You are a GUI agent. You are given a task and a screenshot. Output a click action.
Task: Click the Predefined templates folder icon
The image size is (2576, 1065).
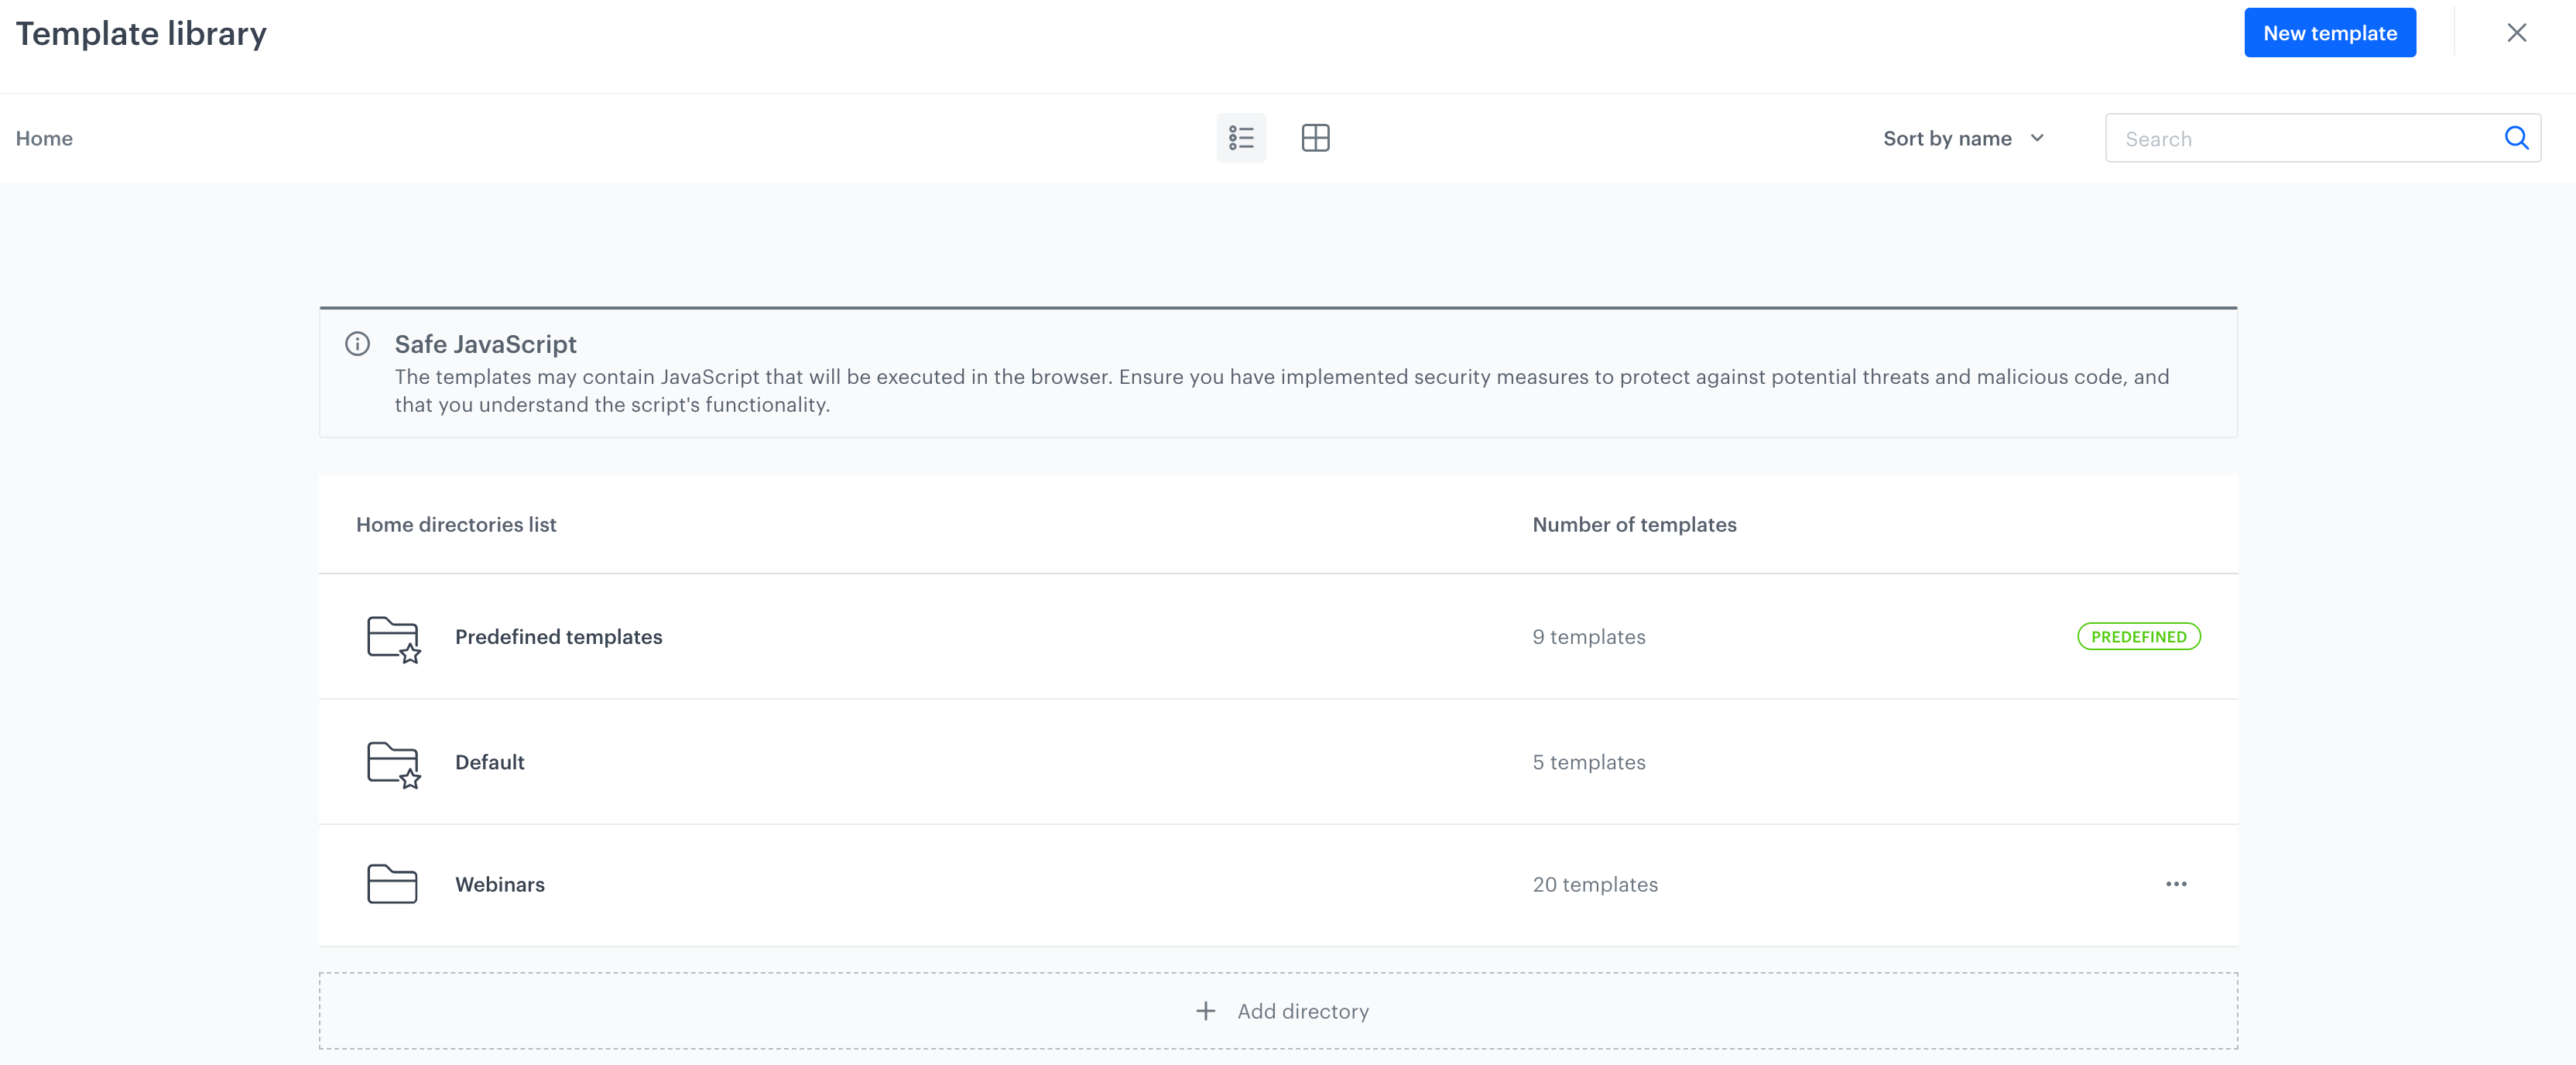click(391, 638)
